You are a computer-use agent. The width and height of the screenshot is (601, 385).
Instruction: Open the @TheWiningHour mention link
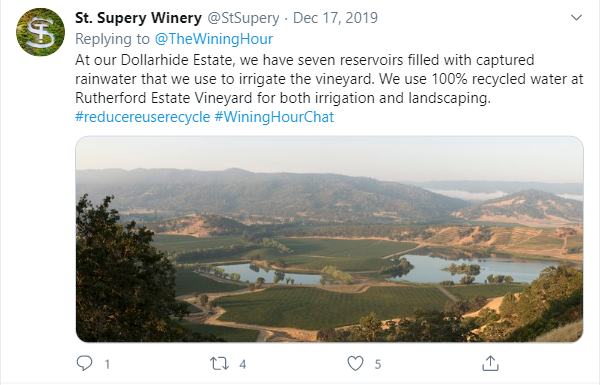tap(214, 39)
